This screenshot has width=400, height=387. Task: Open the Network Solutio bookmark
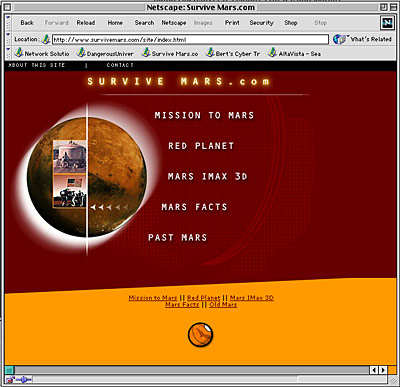click(42, 53)
